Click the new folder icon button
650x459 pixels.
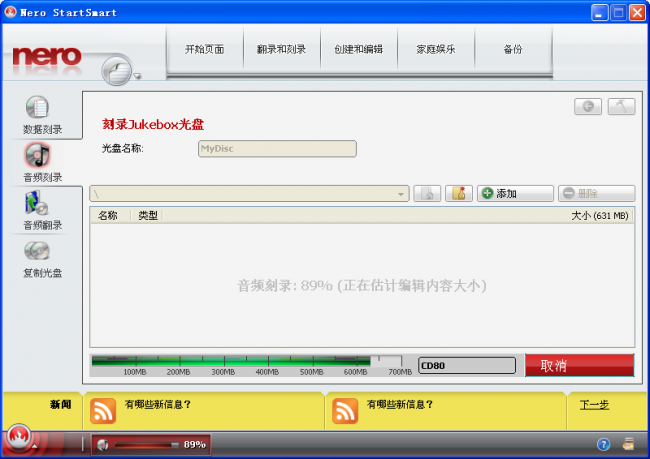click(x=459, y=194)
